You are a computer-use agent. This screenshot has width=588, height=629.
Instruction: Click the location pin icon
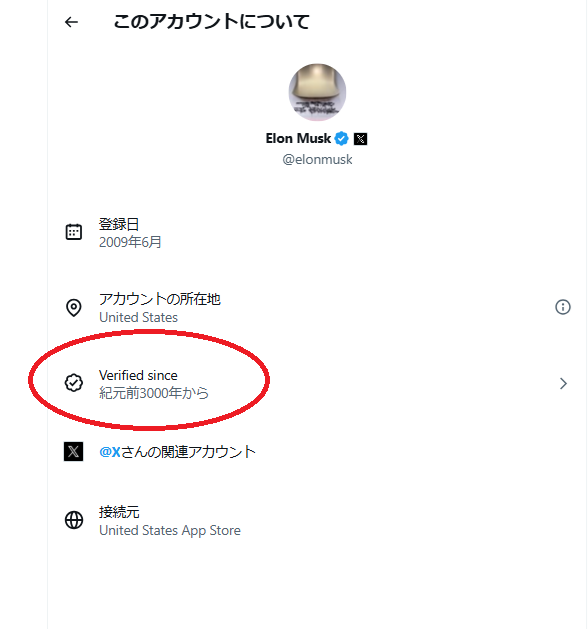(x=74, y=308)
